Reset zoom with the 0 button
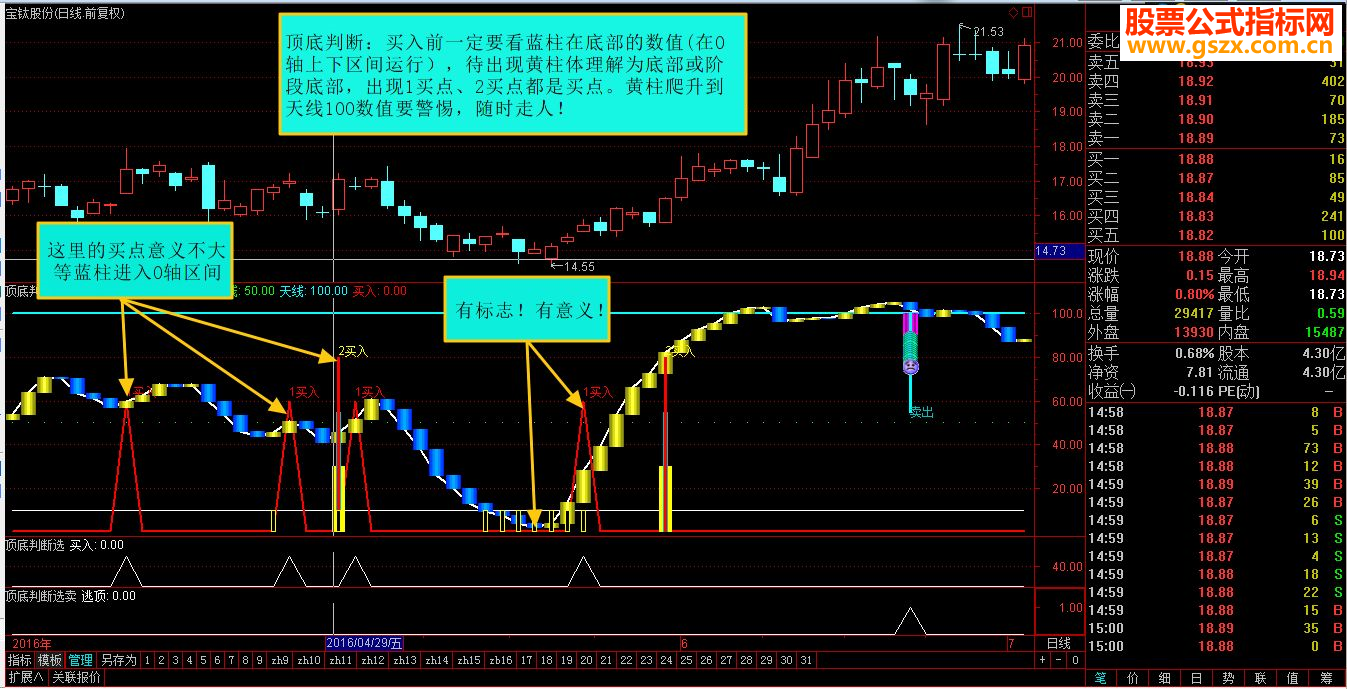Viewport: 1347px width, 689px height. [x=1075, y=660]
